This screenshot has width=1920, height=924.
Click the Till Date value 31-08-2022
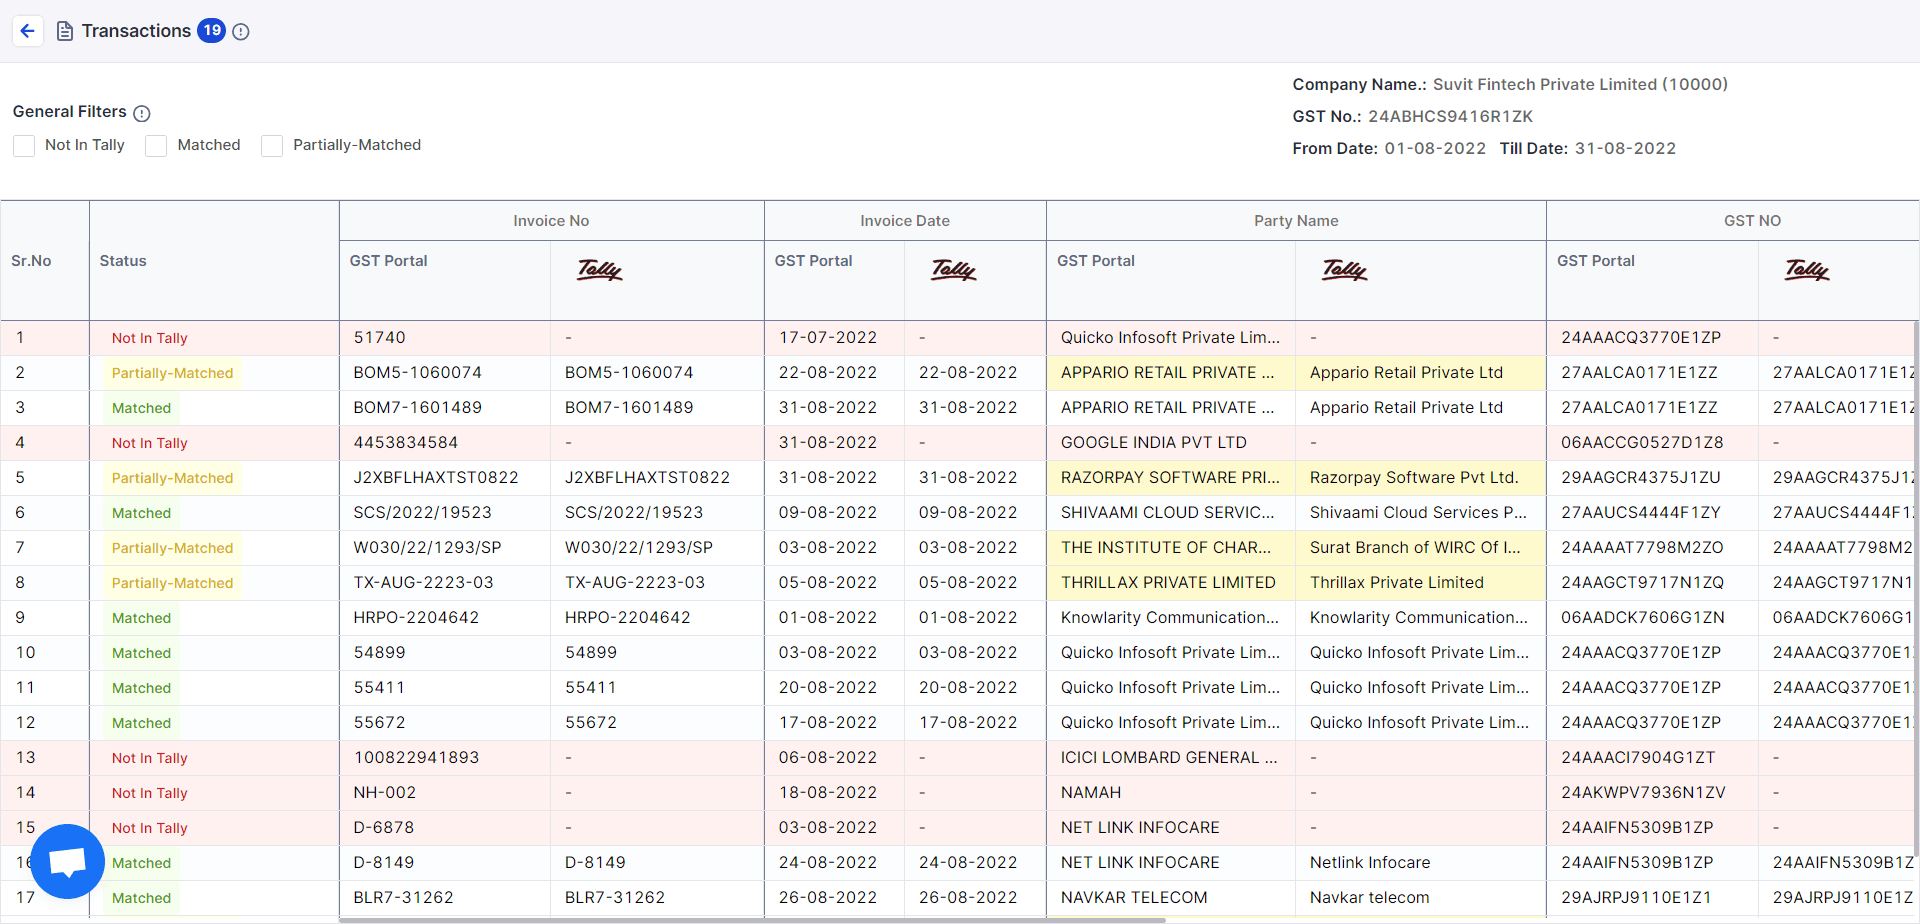(x=1625, y=149)
